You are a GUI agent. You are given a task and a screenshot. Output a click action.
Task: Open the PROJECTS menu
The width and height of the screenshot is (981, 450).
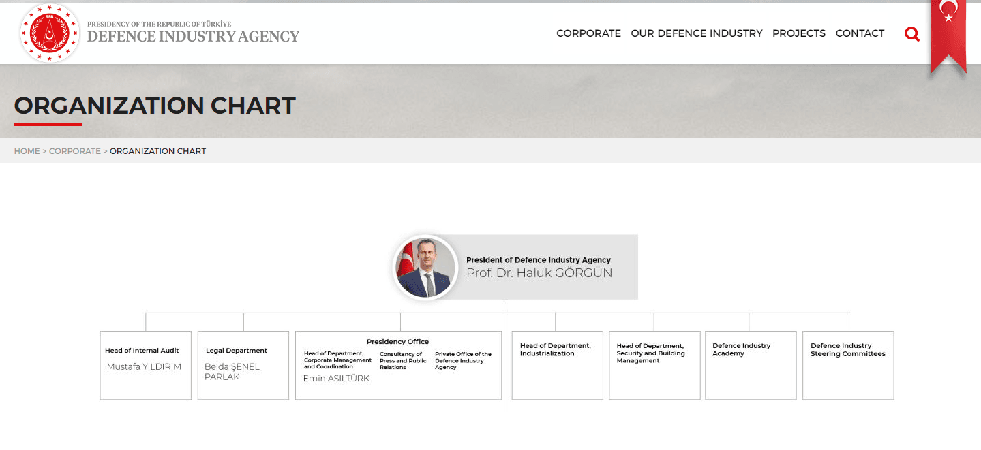click(799, 33)
